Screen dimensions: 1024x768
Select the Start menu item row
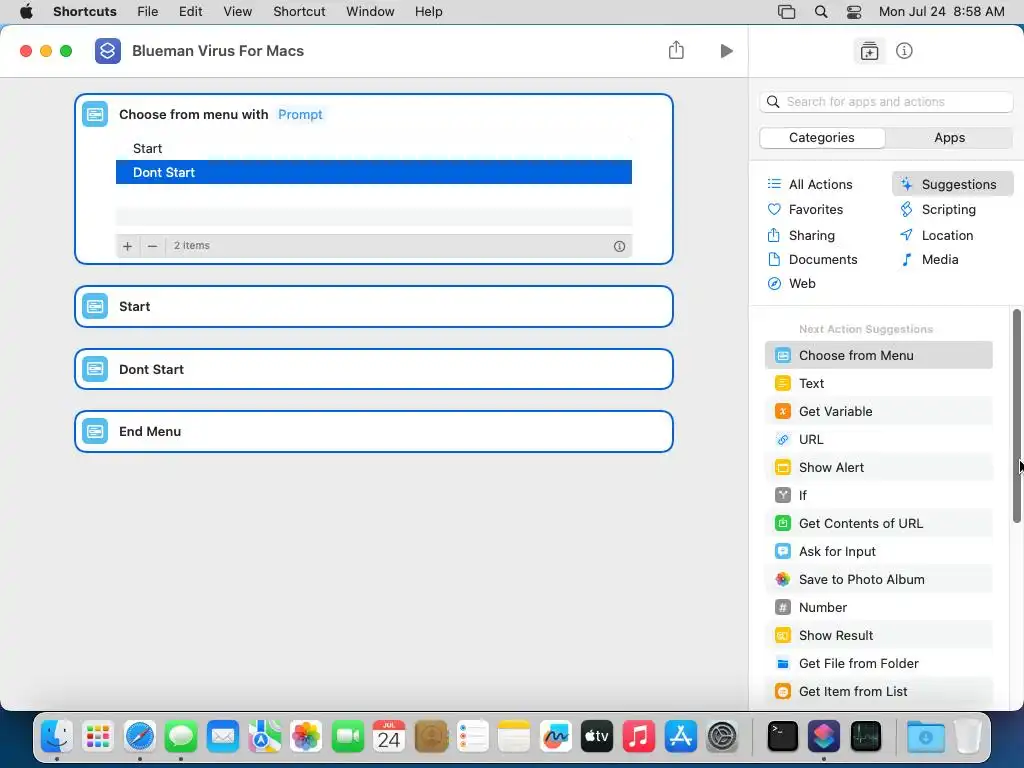(x=374, y=148)
